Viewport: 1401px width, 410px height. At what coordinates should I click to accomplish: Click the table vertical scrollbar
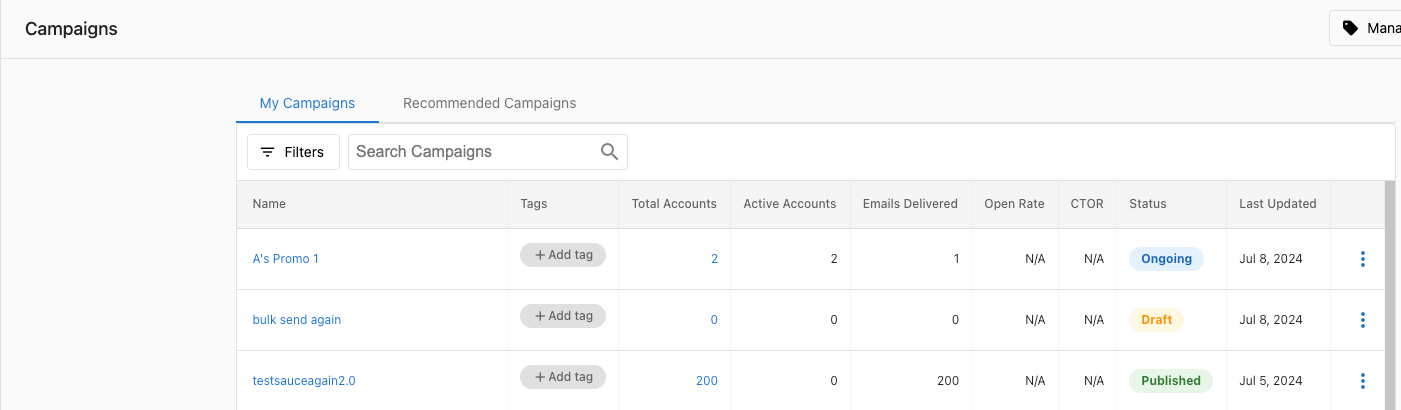(x=1389, y=295)
